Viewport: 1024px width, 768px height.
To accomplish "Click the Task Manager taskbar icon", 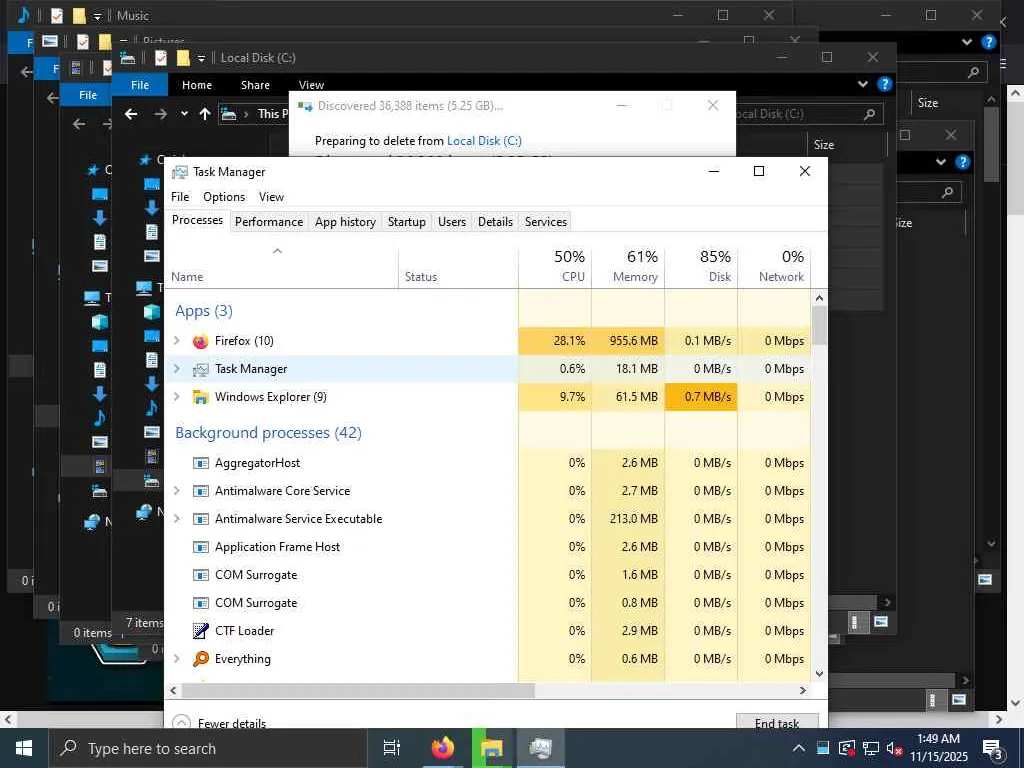I will click(541, 748).
